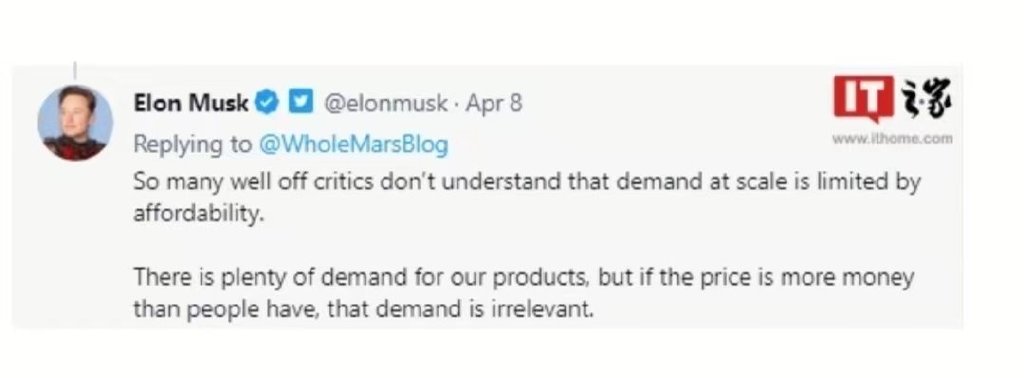
Task: Select the "There is plenty of demand" line
Action: (523, 277)
